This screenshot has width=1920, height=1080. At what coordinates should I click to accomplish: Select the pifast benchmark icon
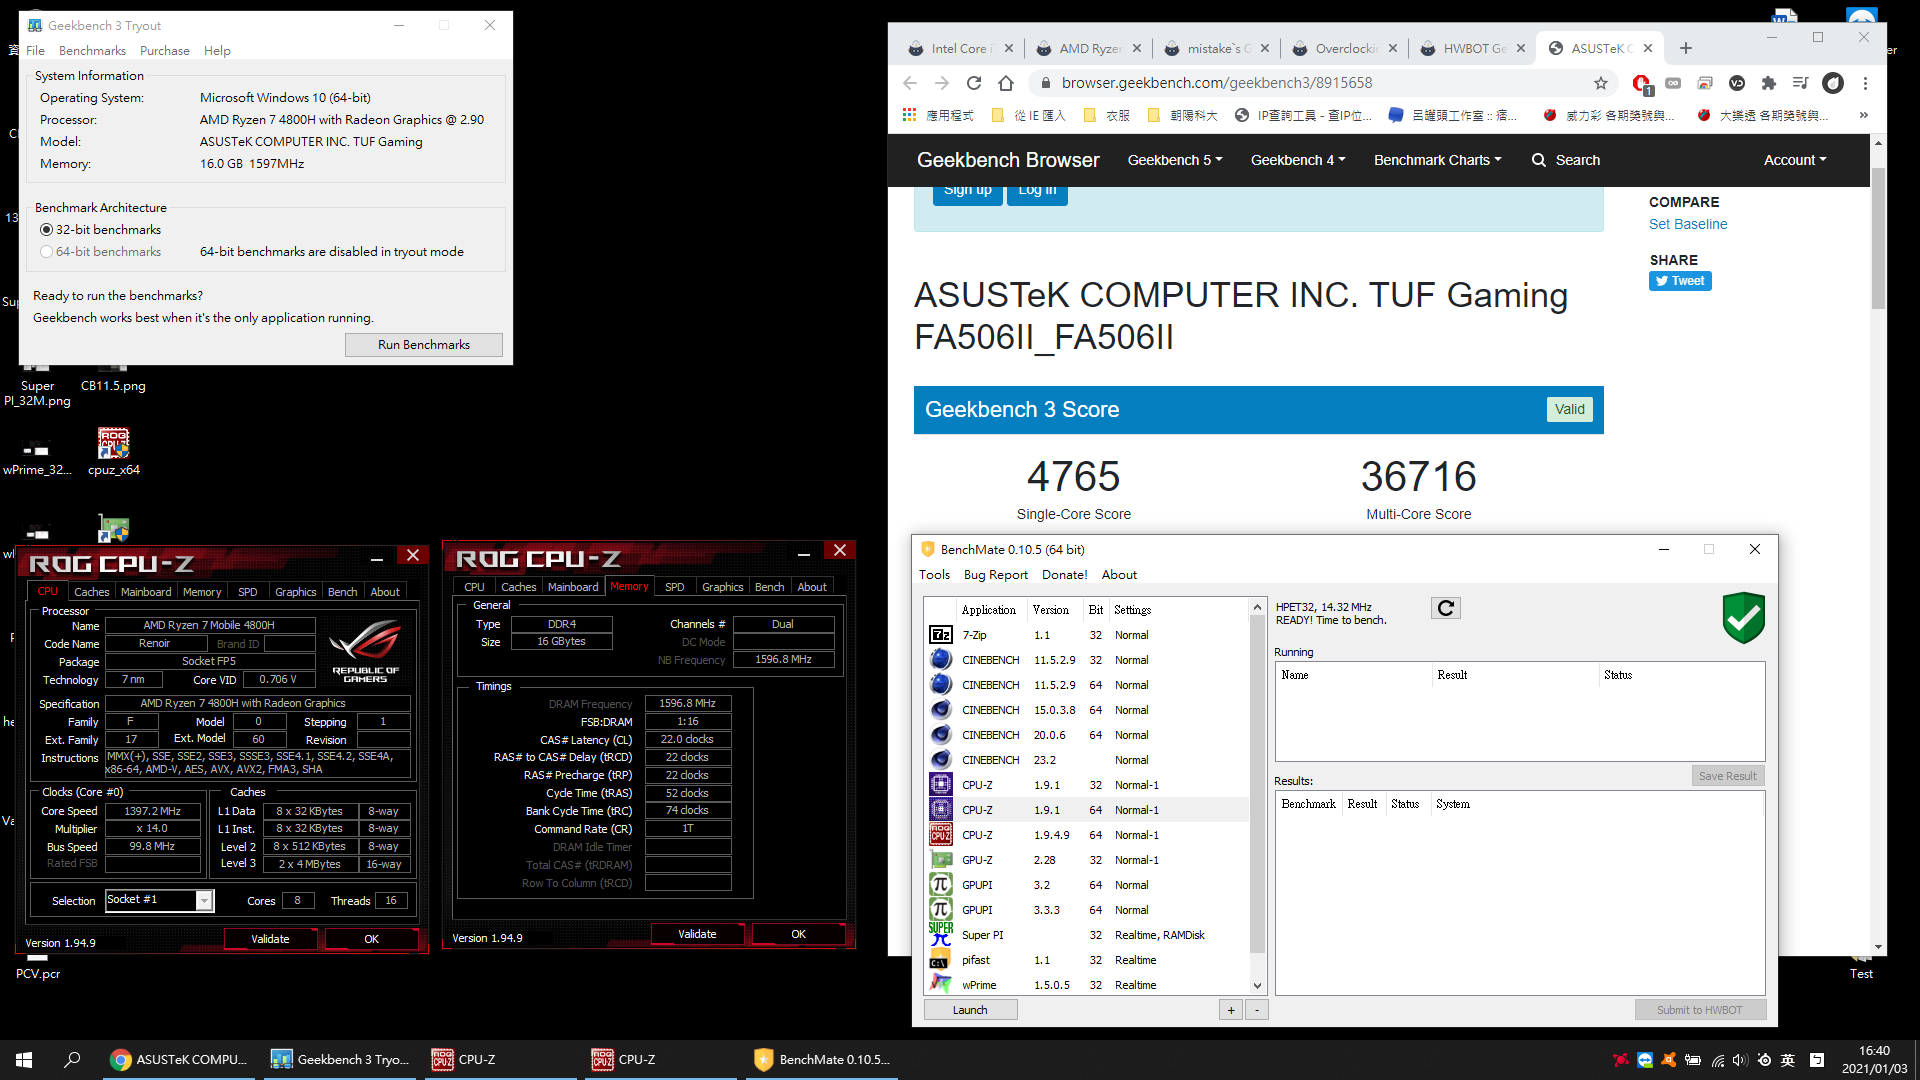(941, 960)
